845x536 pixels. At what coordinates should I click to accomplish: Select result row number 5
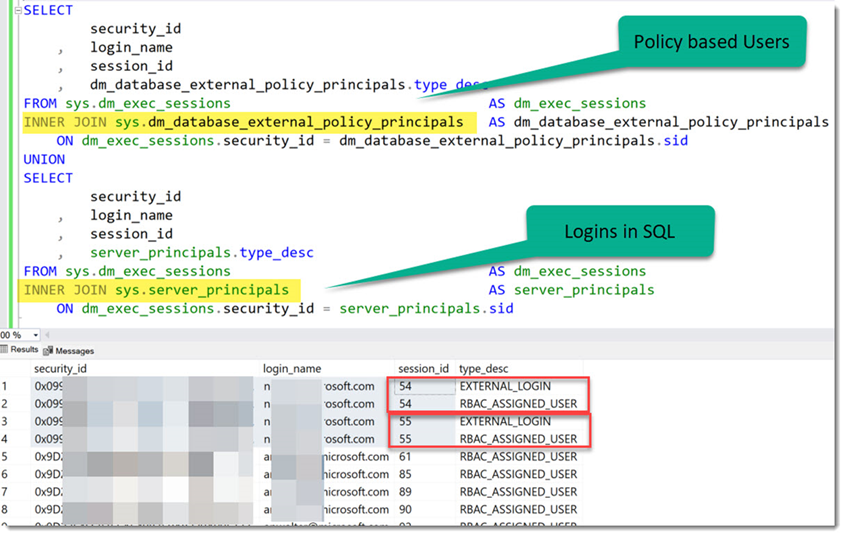coord(5,457)
